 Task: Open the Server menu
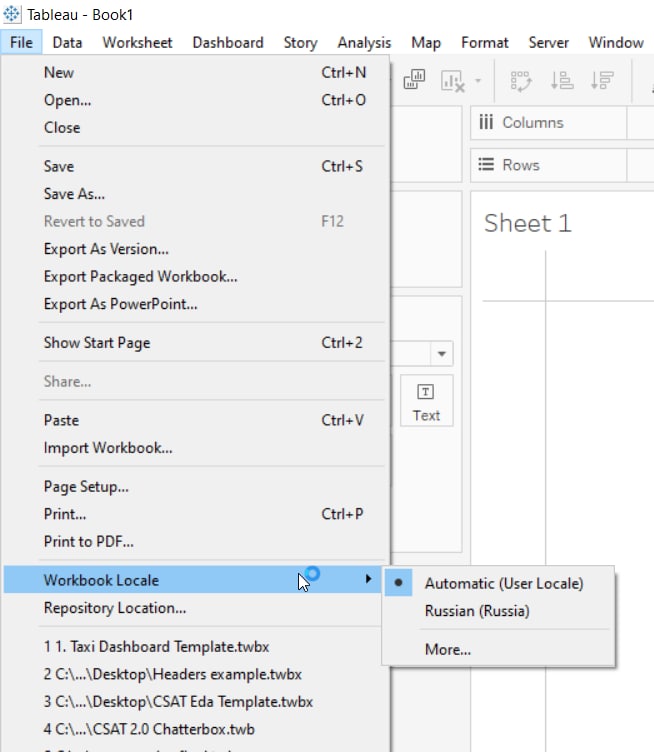click(549, 43)
